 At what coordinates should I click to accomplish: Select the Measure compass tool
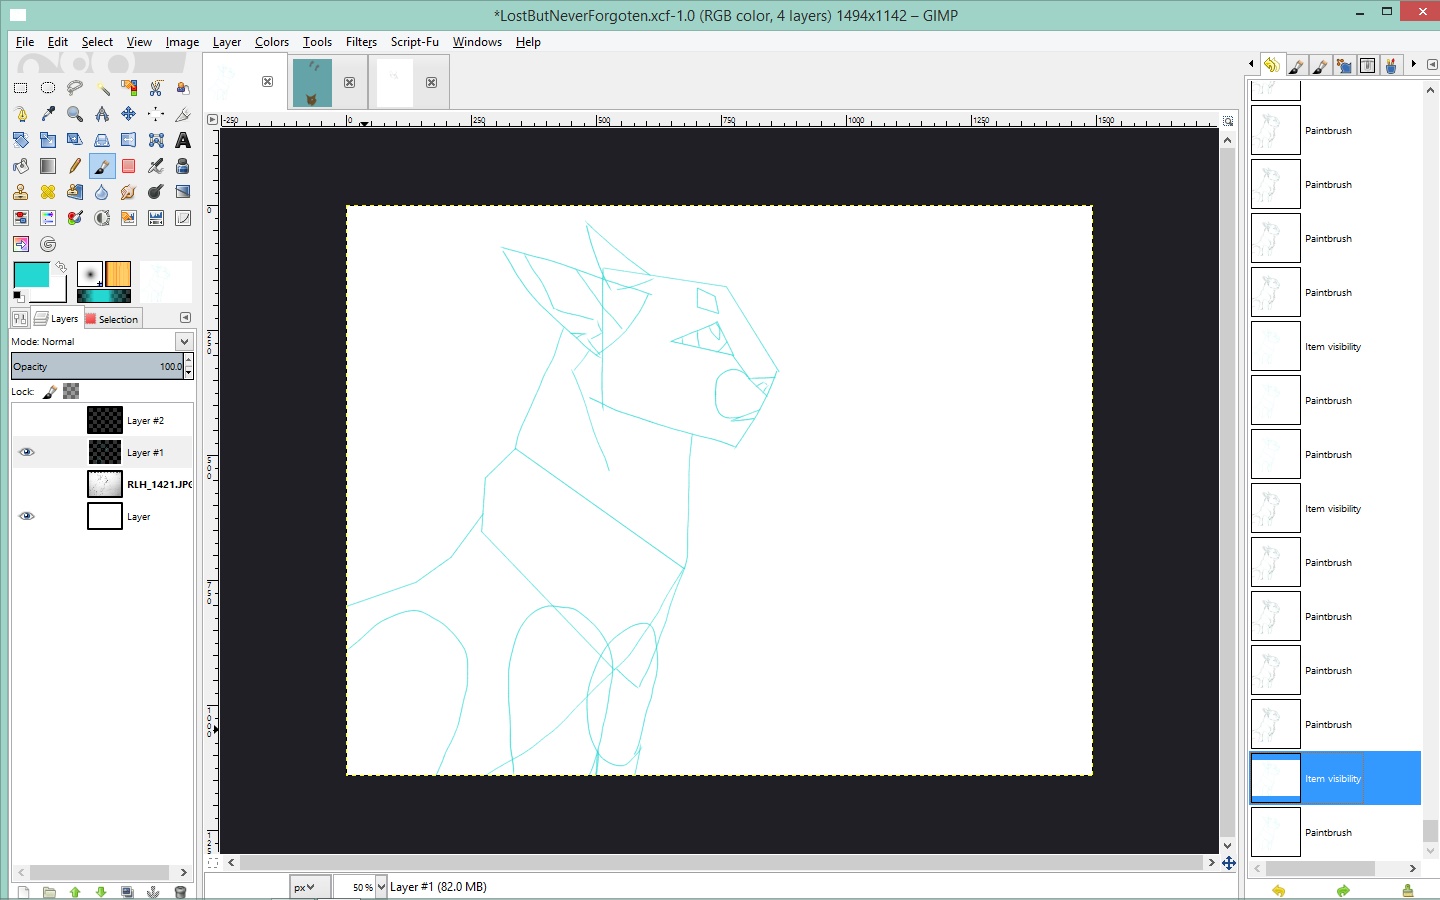tap(102, 114)
